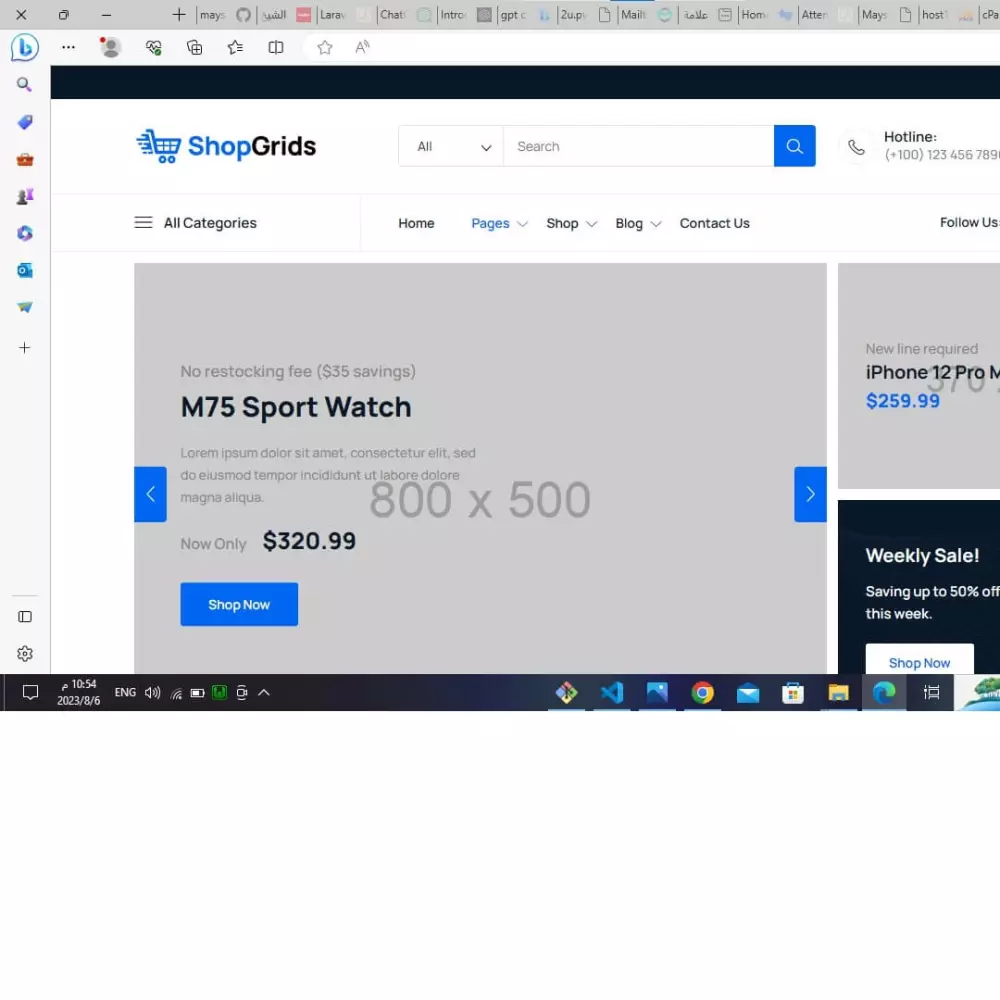Click Shop Now in Weekly Sale banner
Screen dimensions: 1000x1000
(x=919, y=659)
